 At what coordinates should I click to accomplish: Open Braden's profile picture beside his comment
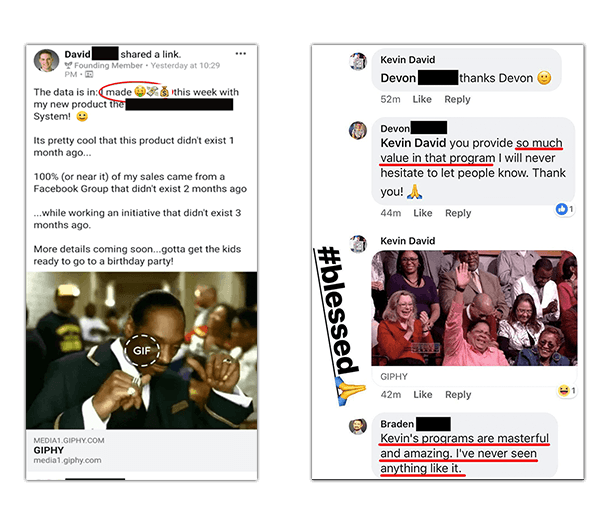(358, 426)
